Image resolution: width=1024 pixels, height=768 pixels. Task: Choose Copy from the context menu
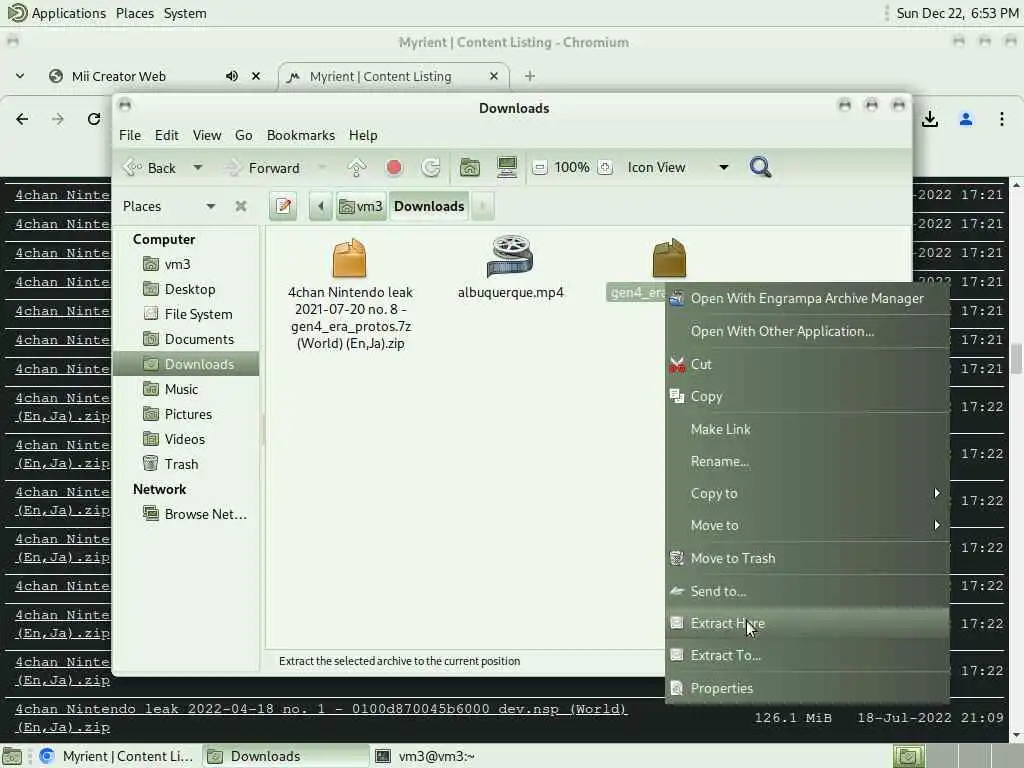coord(807,396)
